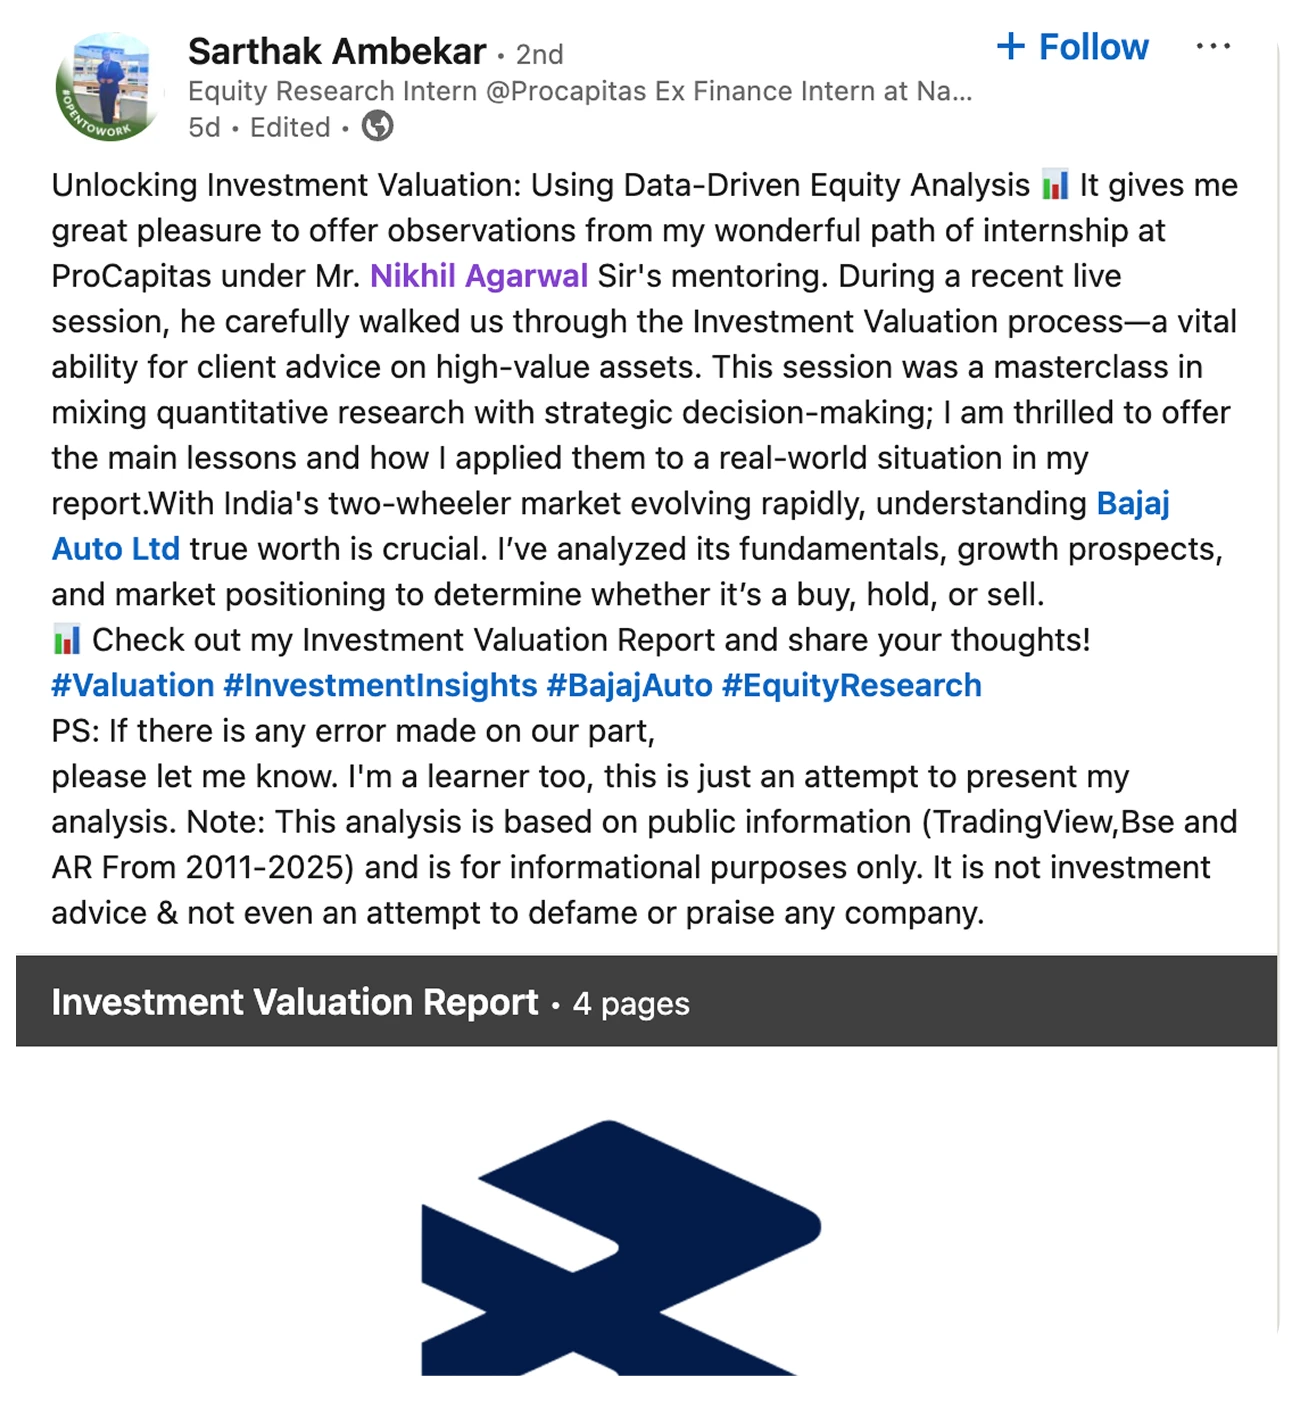Click the bar chart emoji before Check out

(x=67, y=639)
